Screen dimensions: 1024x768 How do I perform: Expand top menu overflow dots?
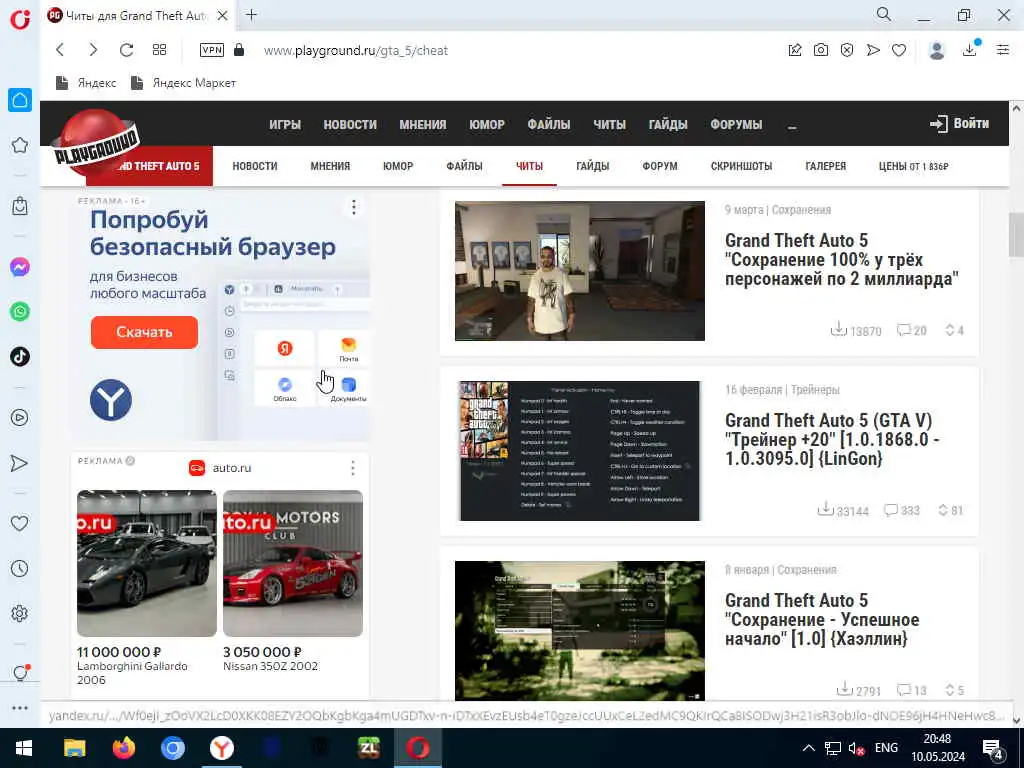click(x=792, y=125)
